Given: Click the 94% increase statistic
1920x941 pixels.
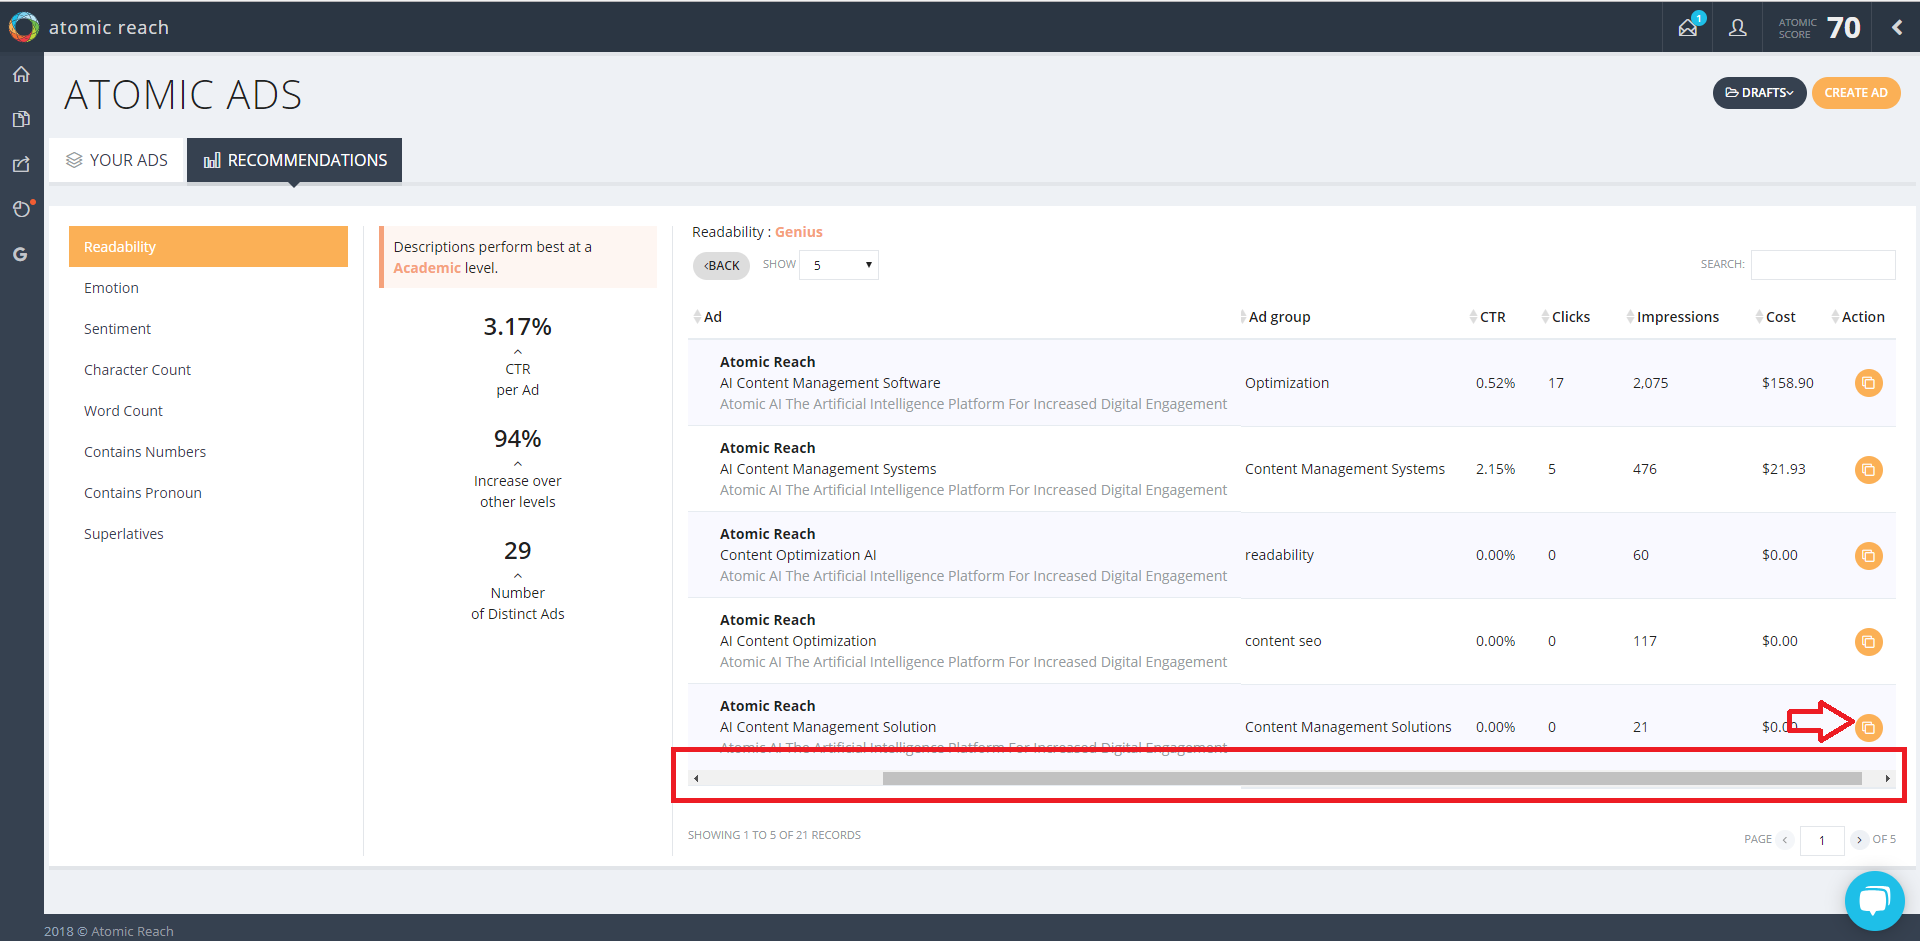Looking at the screenshot, I should point(518,439).
